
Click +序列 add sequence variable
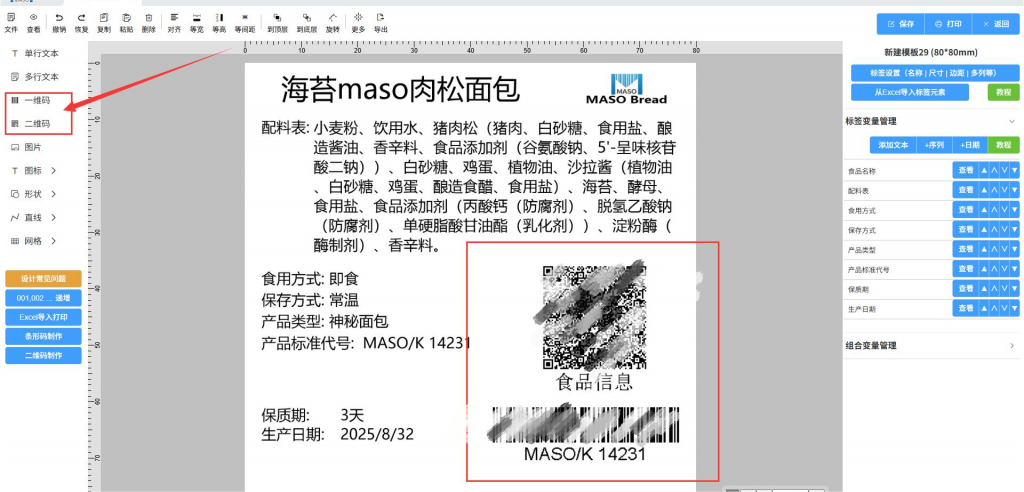pyautogui.click(x=934, y=145)
